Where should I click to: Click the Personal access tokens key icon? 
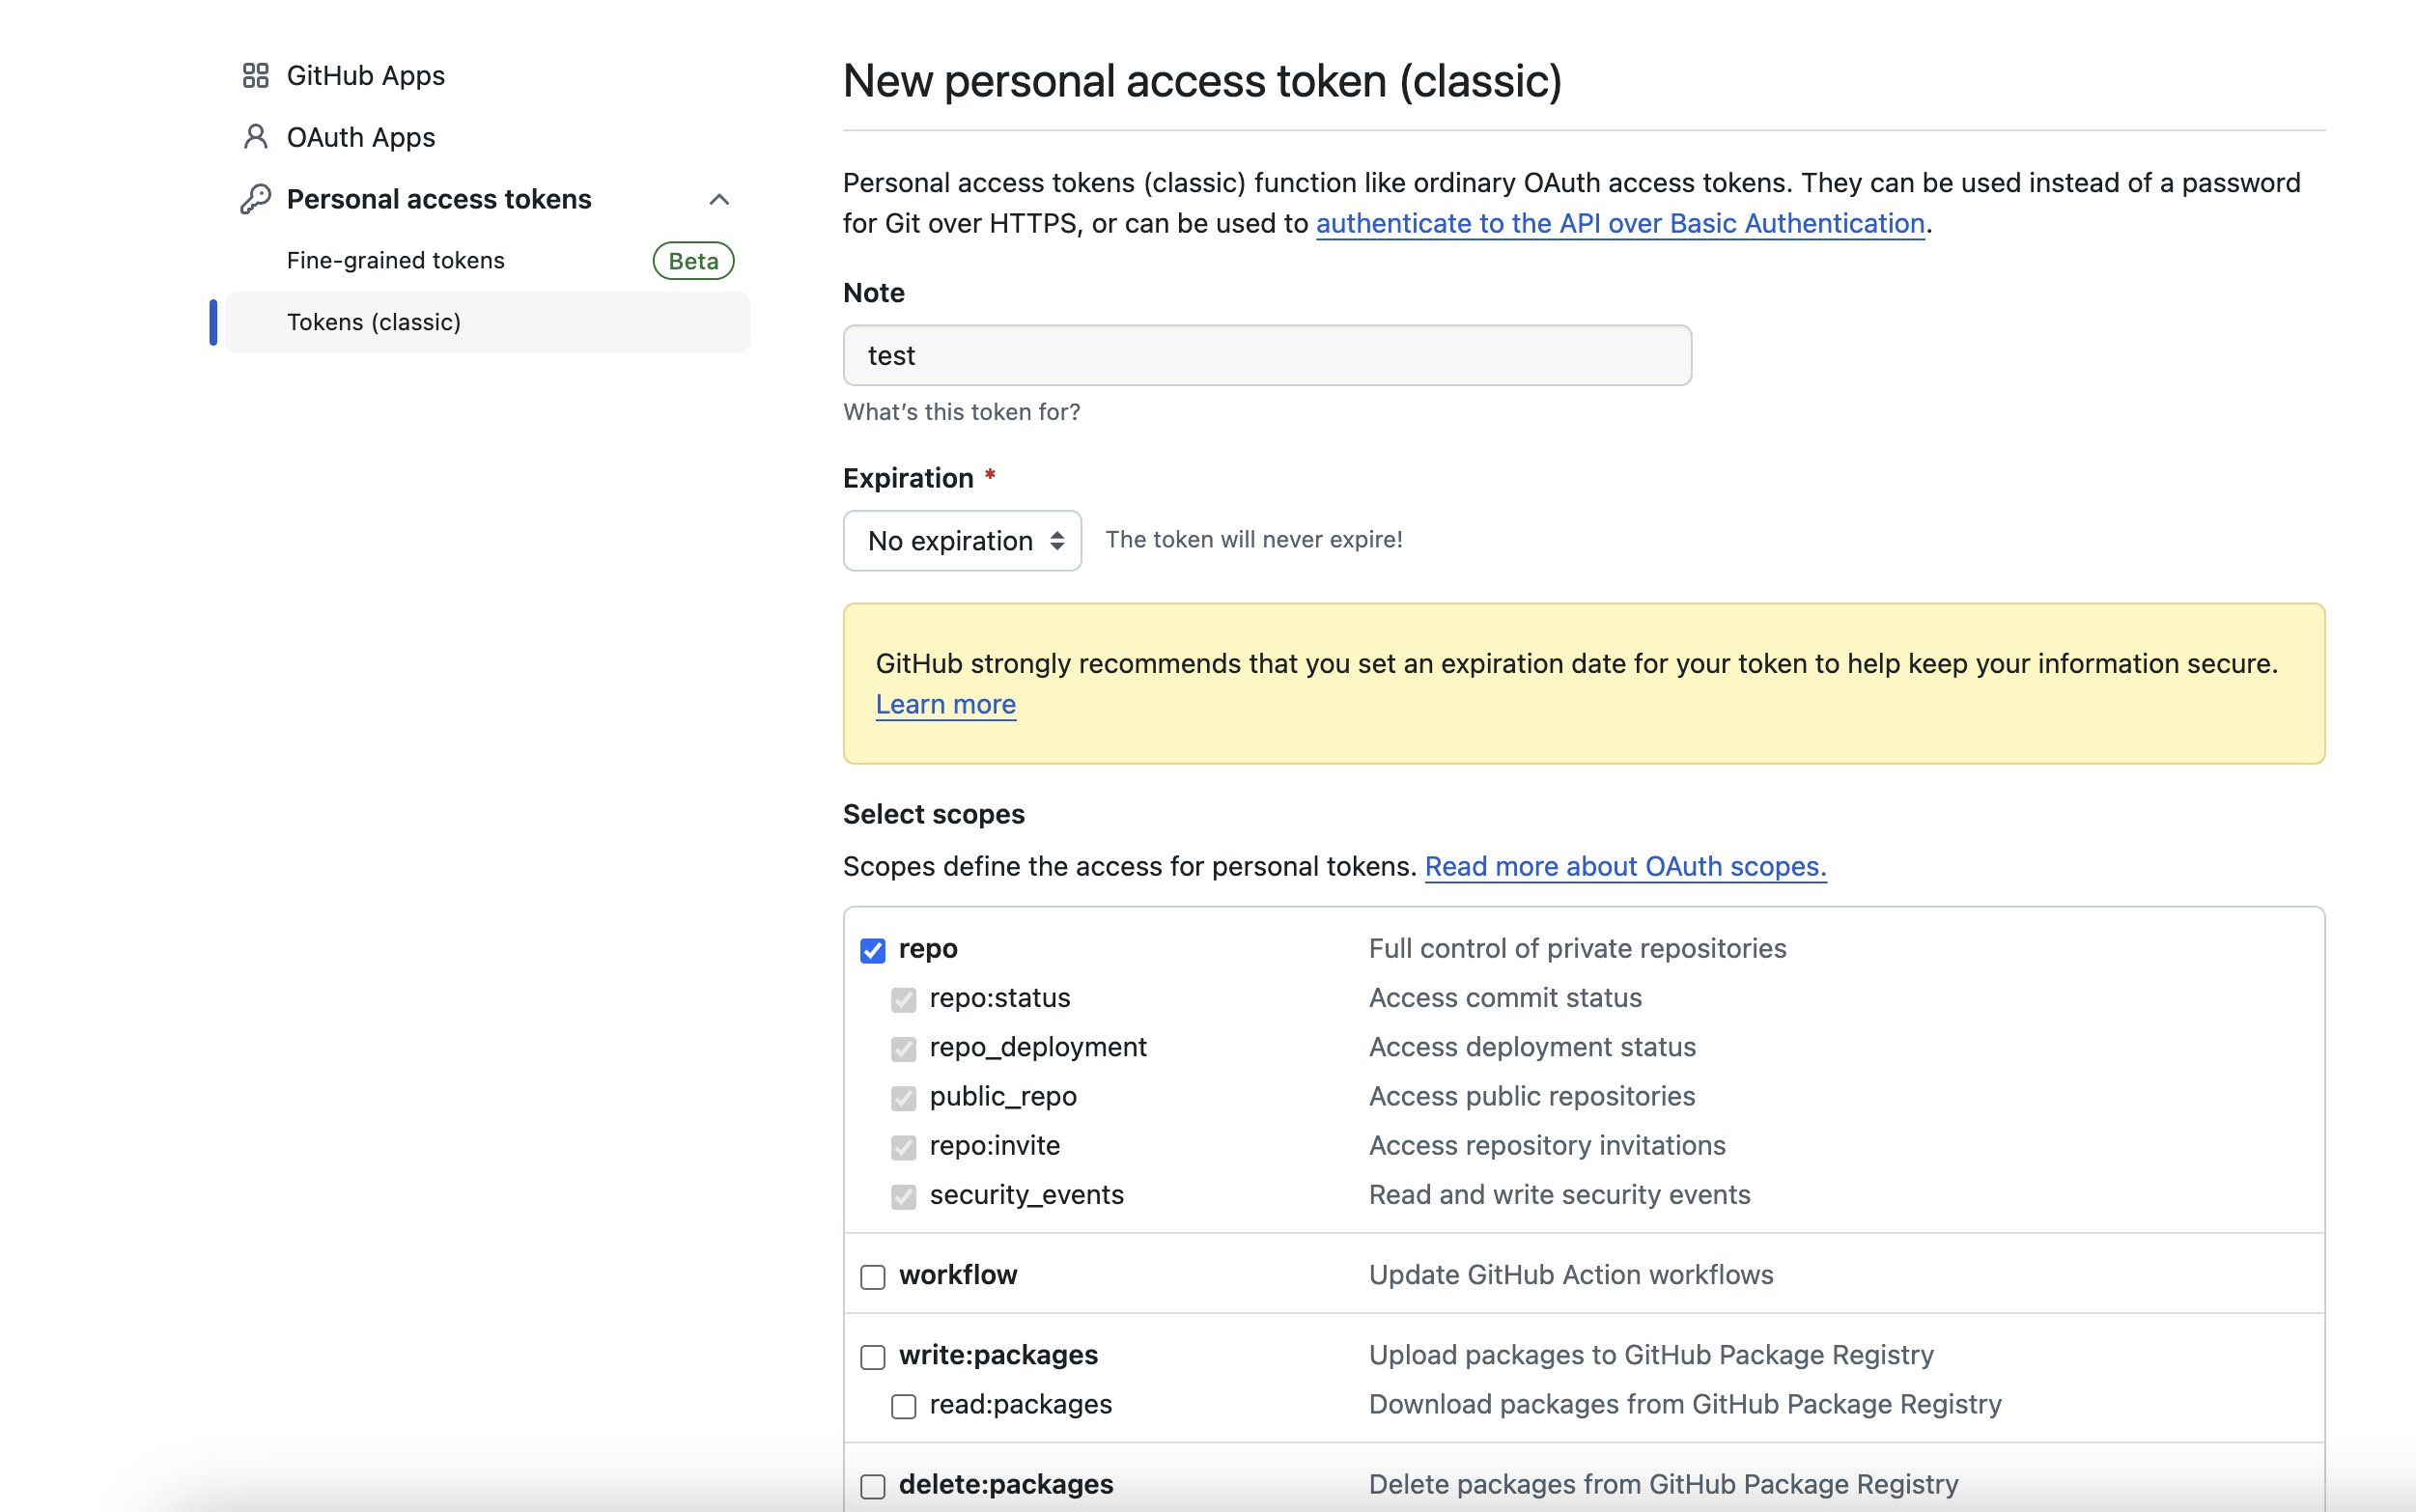point(256,199)
